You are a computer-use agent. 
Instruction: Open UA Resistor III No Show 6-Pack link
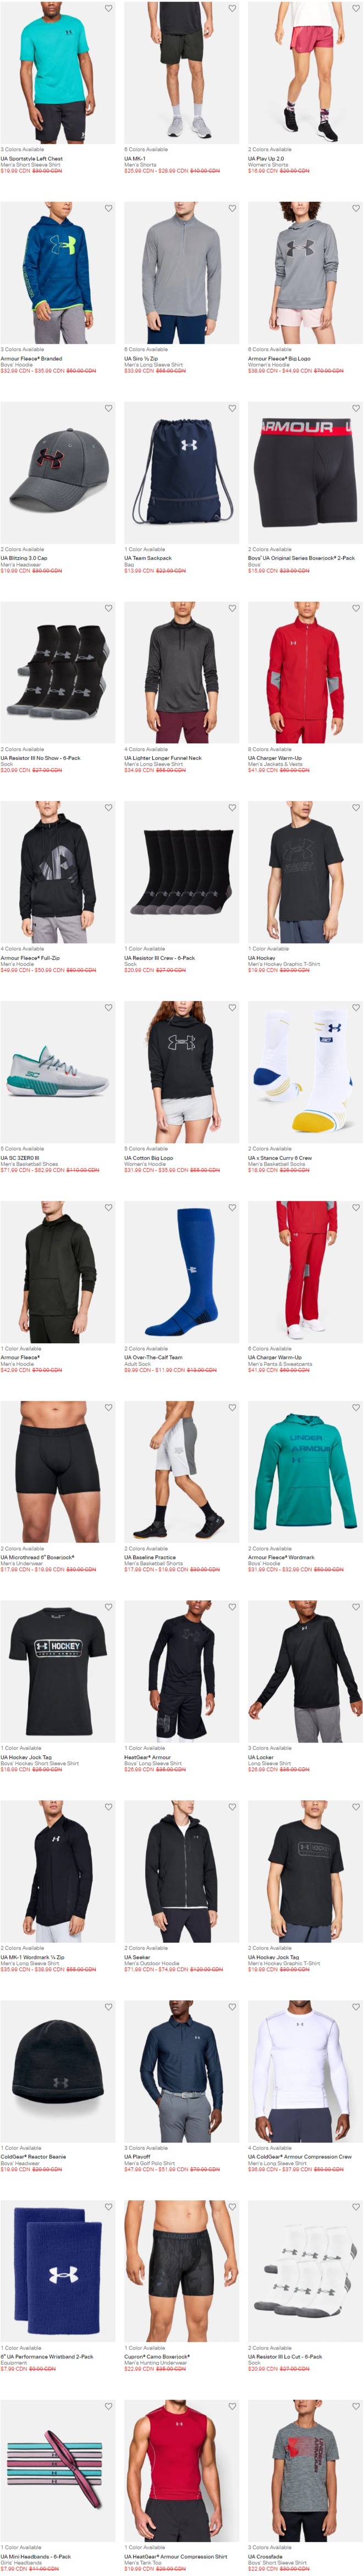[40, 758]
